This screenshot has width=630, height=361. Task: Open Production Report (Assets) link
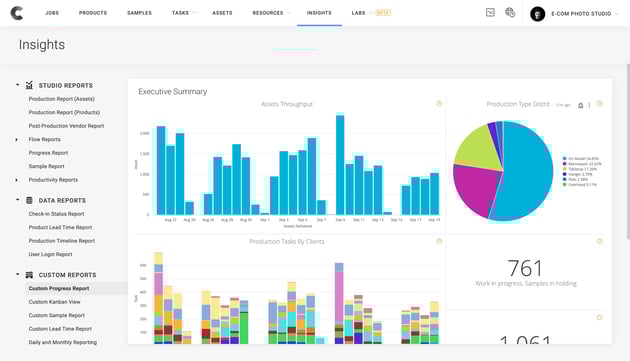[61, 99]
